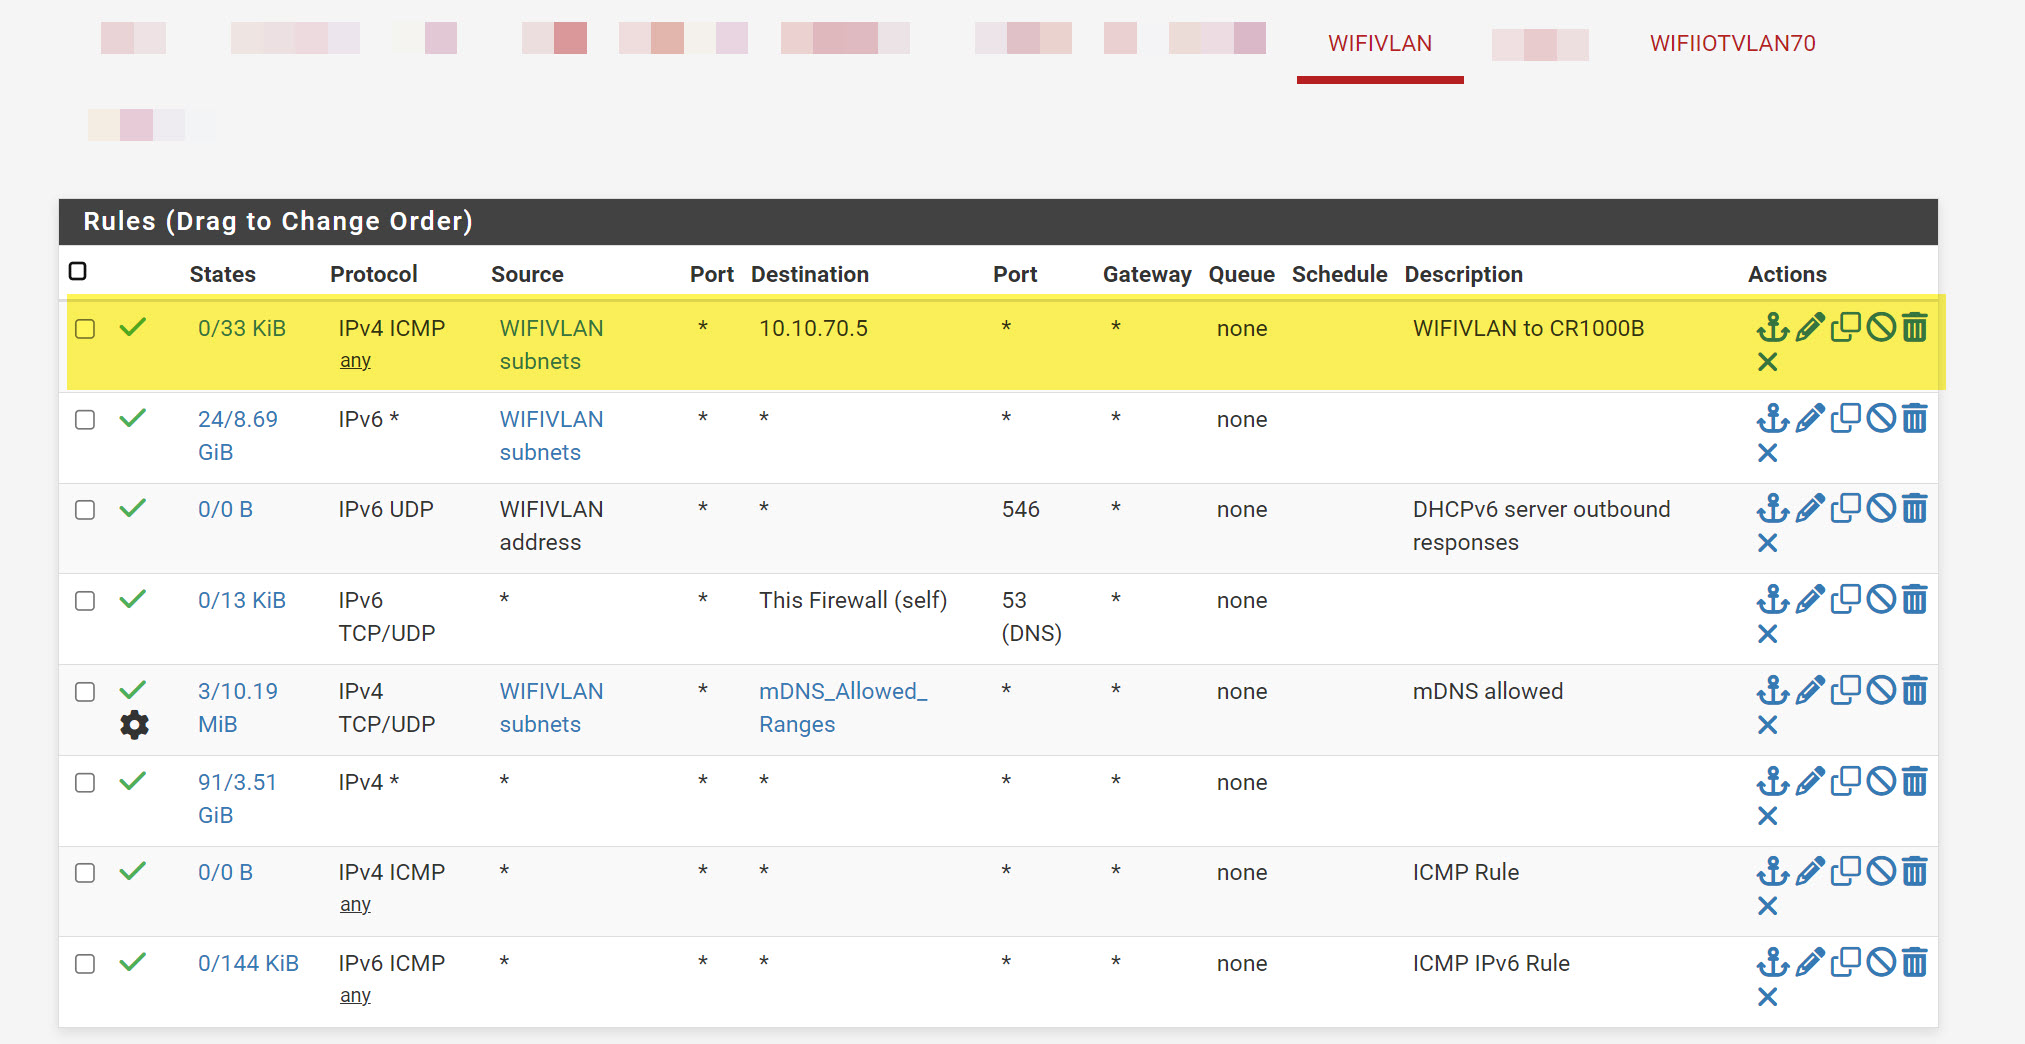Delete the IPv4 any-to-any rule
2025x1044 pixels.
point(1914,781)
